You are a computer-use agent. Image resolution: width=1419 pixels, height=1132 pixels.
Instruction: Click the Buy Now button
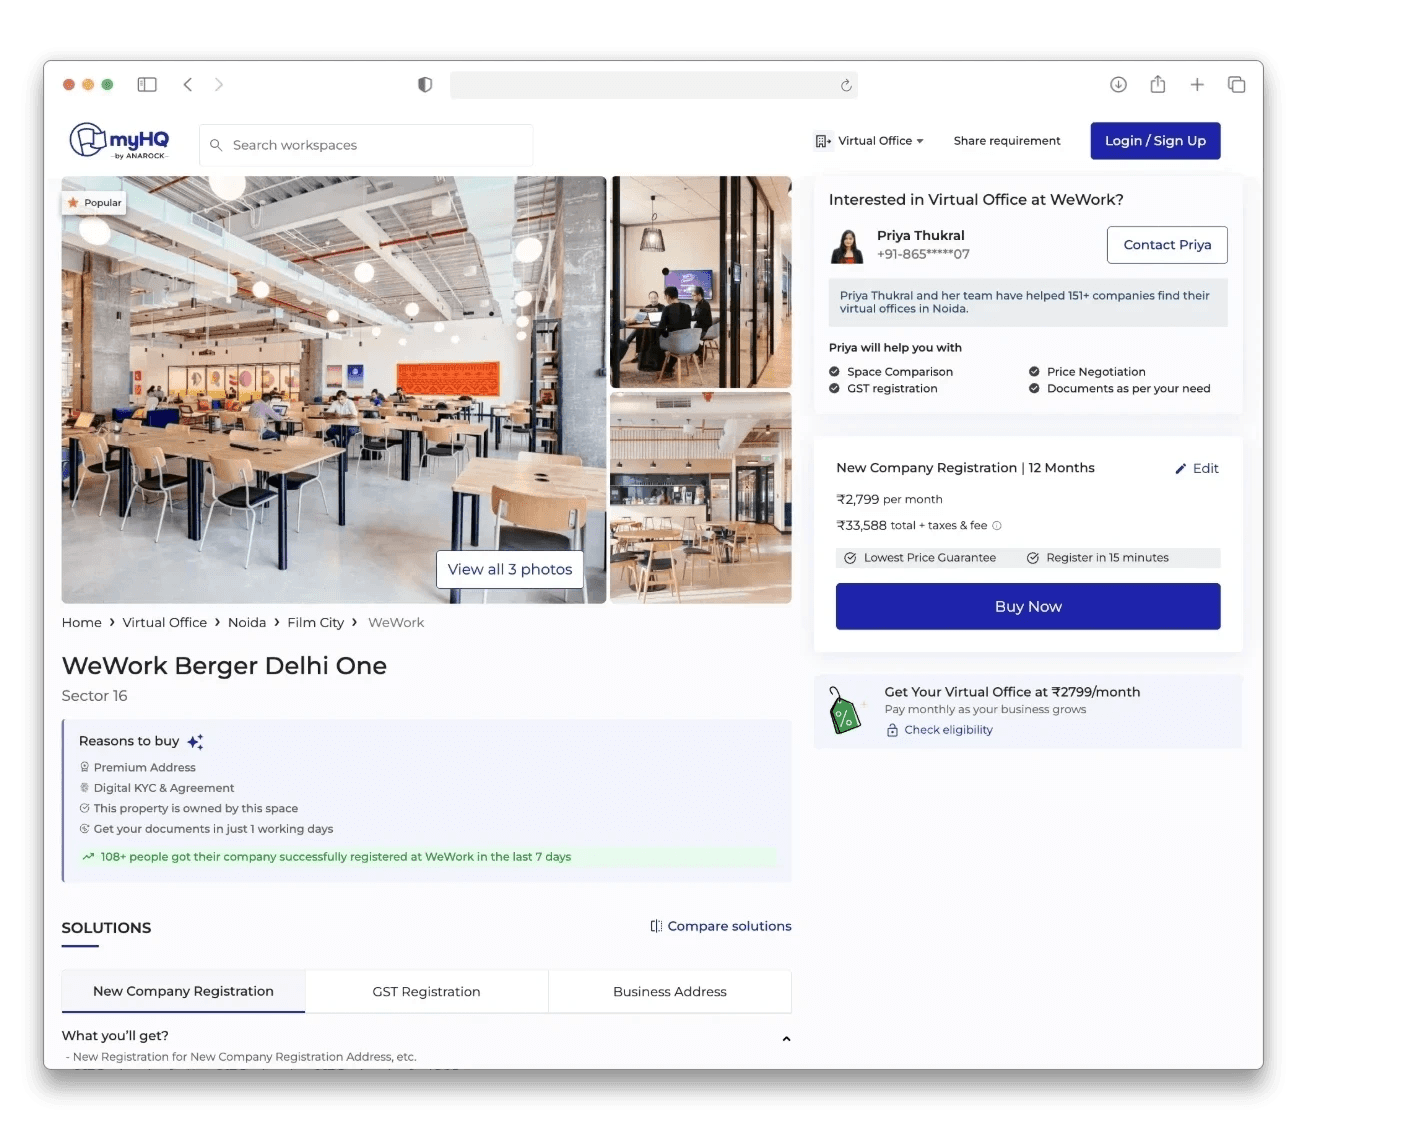coord(1028,607)
